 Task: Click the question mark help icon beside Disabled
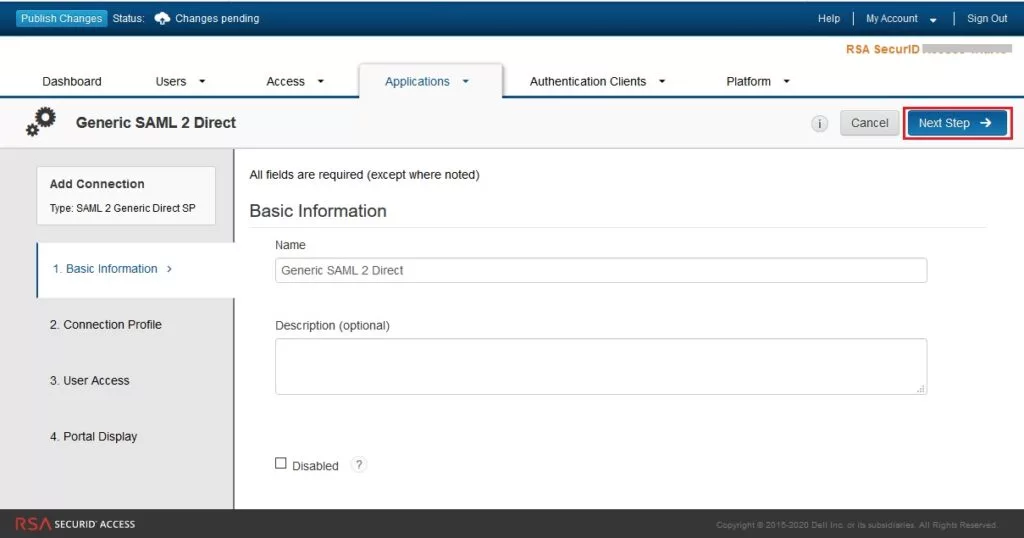(x=359, y=465)
